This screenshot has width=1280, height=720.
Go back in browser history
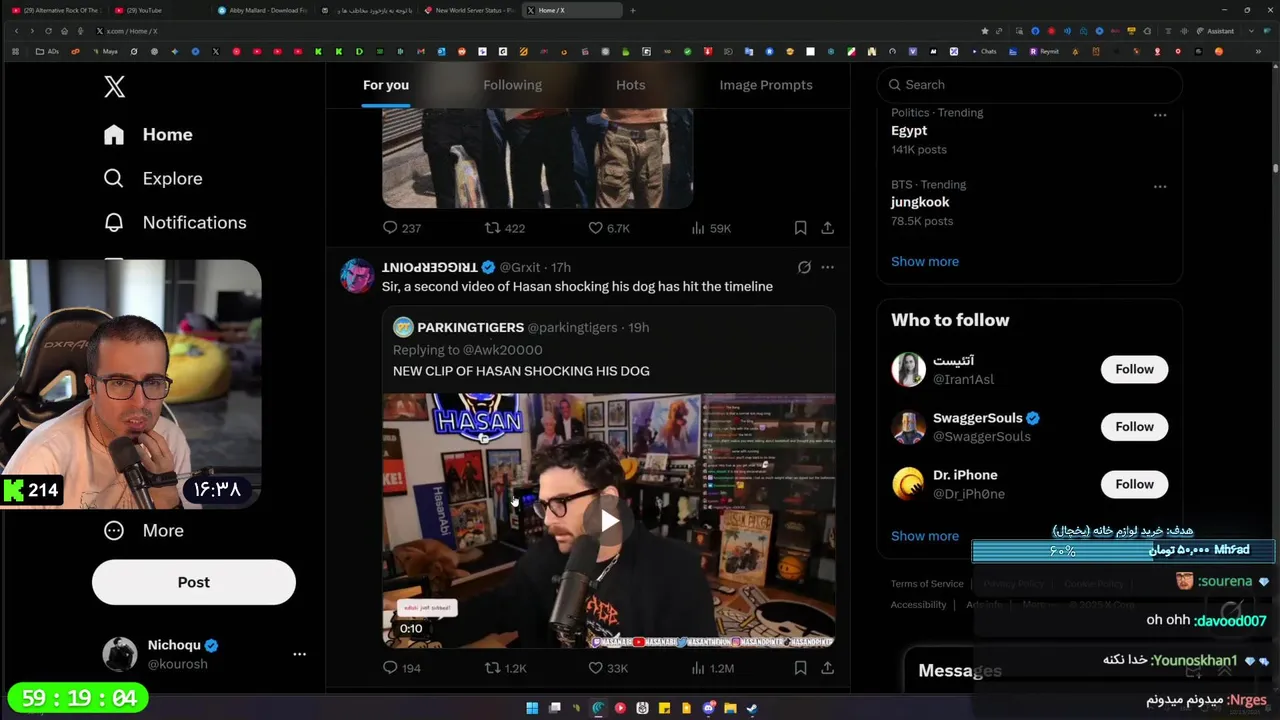pos(16,31)
